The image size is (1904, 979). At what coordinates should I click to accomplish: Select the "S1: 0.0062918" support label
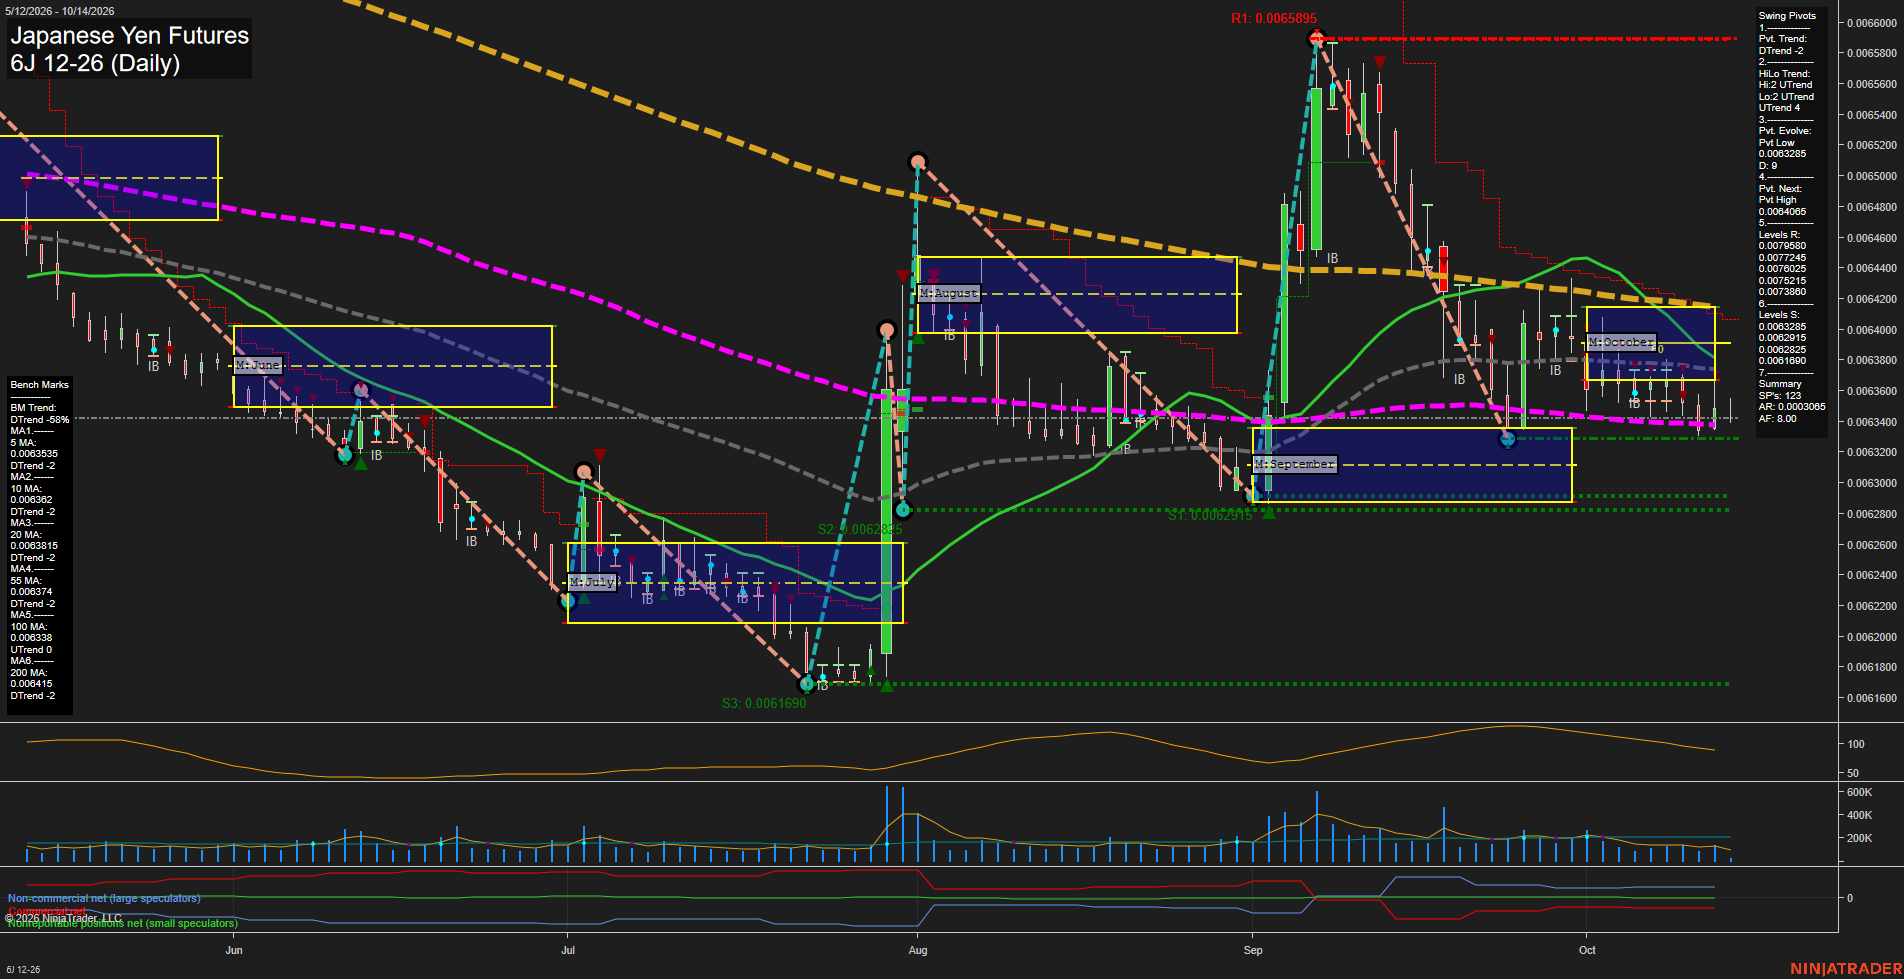(1210, 515)
